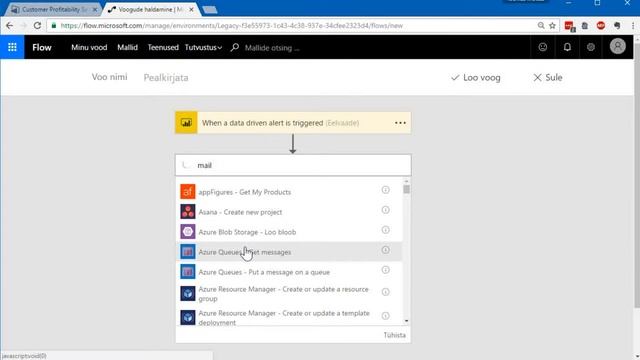The height and width of the screenshot is (360, 640).
Task: Show info for Azure Queues Get messages
Action: pyautogui.click(x=385, y=250)
